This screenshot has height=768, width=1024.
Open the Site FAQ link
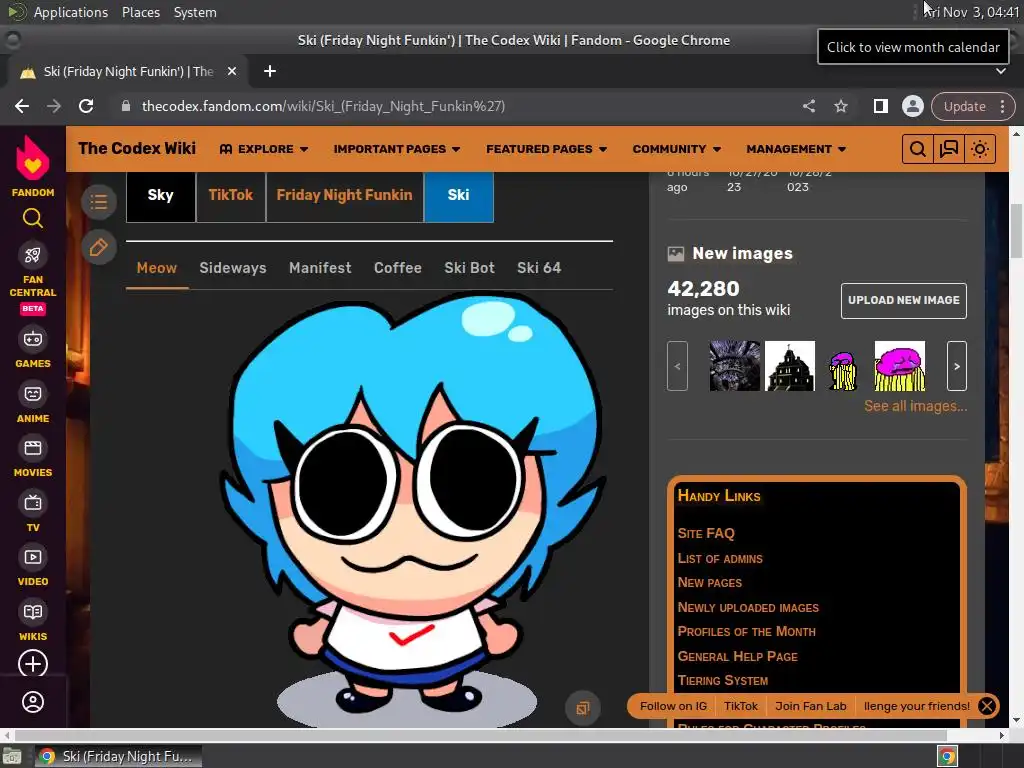coord(706,534)
